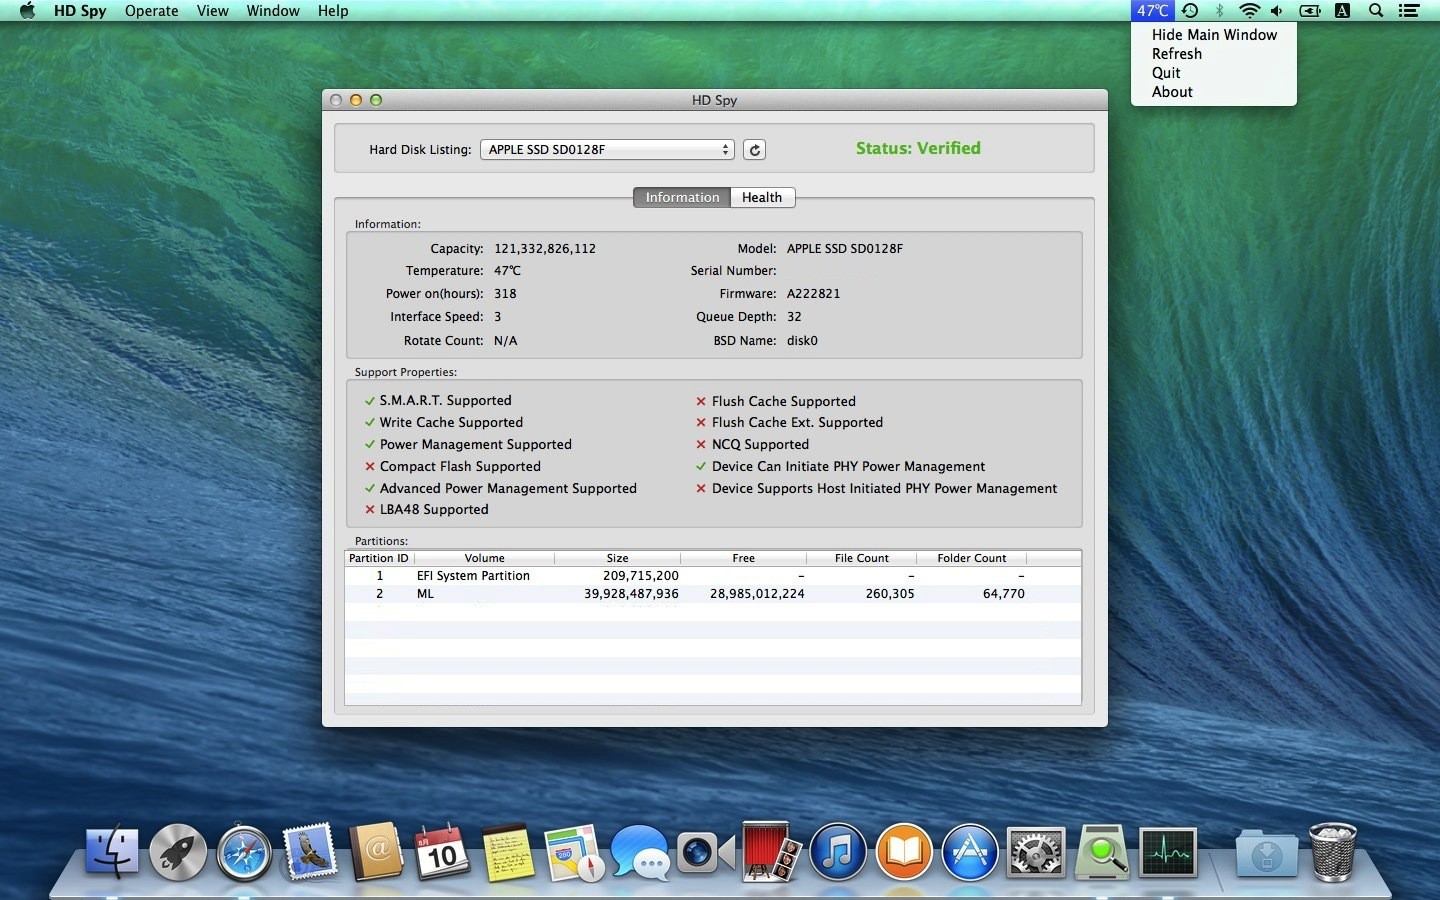Image resolution: width=1440 pixels, height=900 pixels.
Task: Open System Preferences gear in Dock
Action: tap(1035, 854)
